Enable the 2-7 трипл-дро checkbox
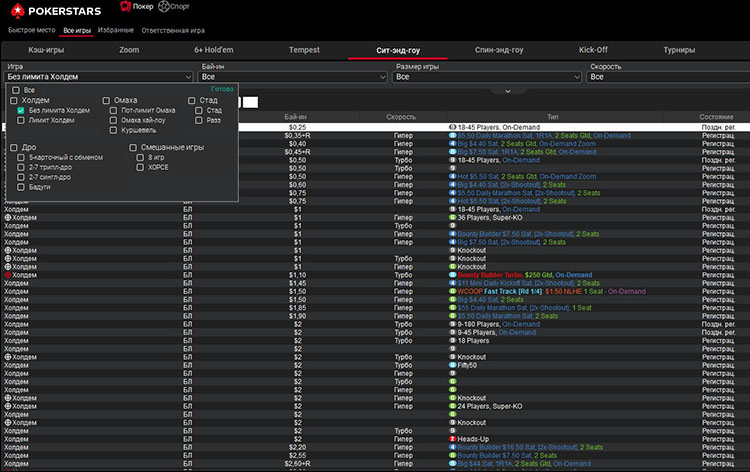 pyautogui.click(x=21, y=167)
